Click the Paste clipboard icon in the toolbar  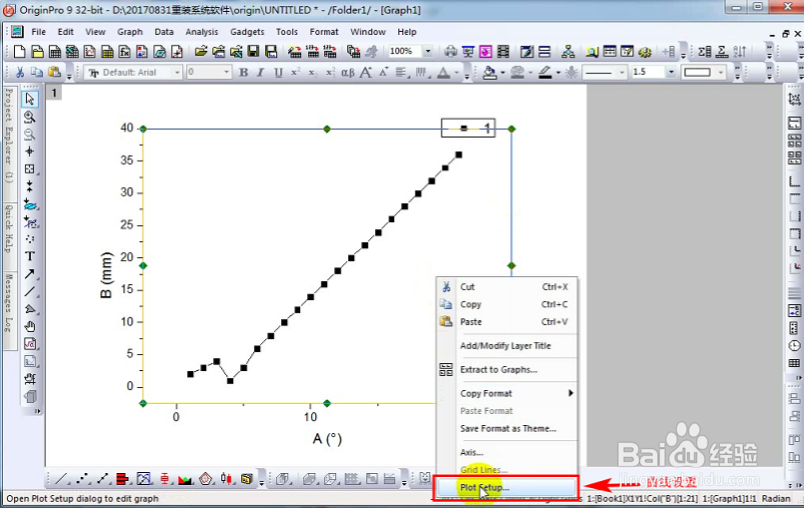click(x=54, y=72)
